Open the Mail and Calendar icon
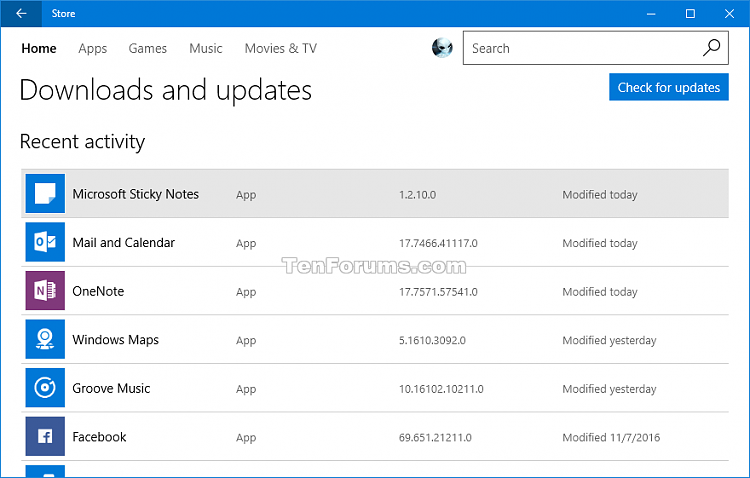 tap(45, 242)
